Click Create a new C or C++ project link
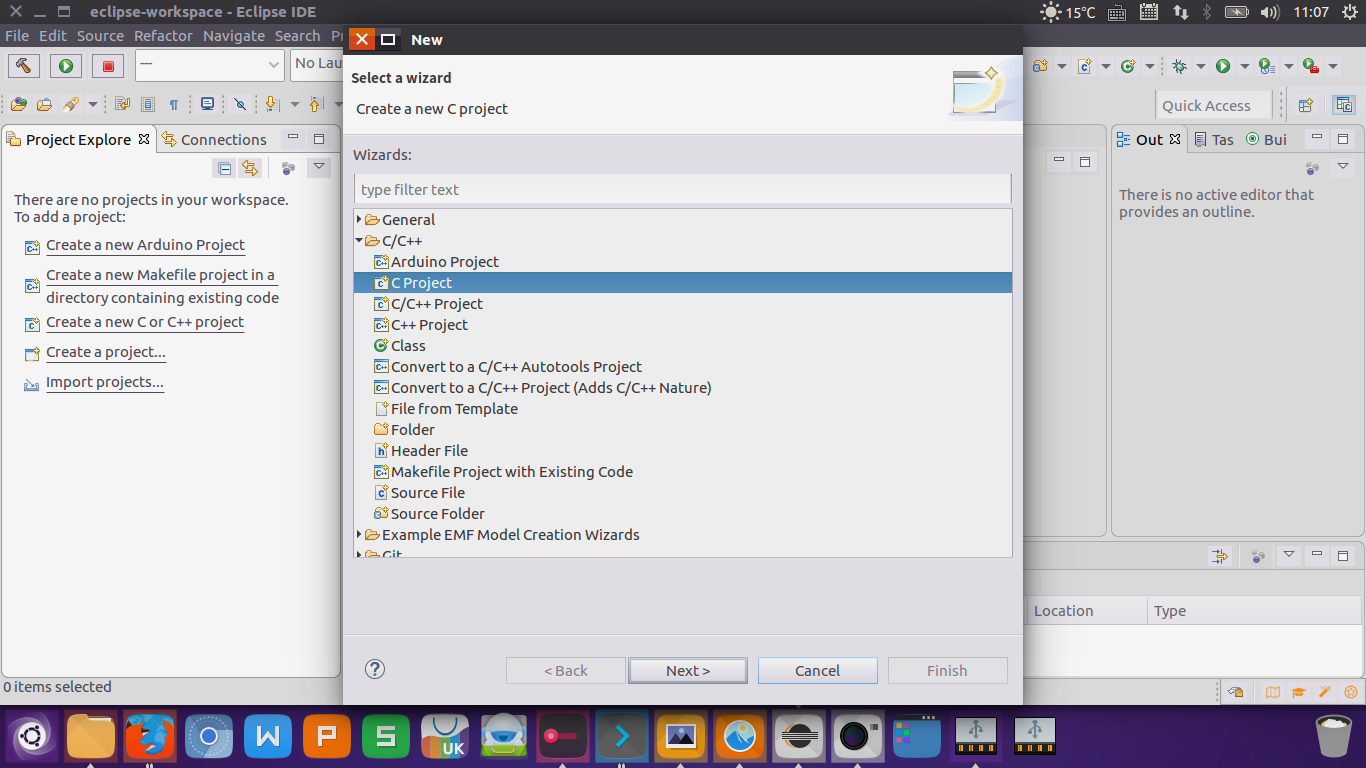The width and height of the screenshot is (1366, 768). (x=145, y=321)
